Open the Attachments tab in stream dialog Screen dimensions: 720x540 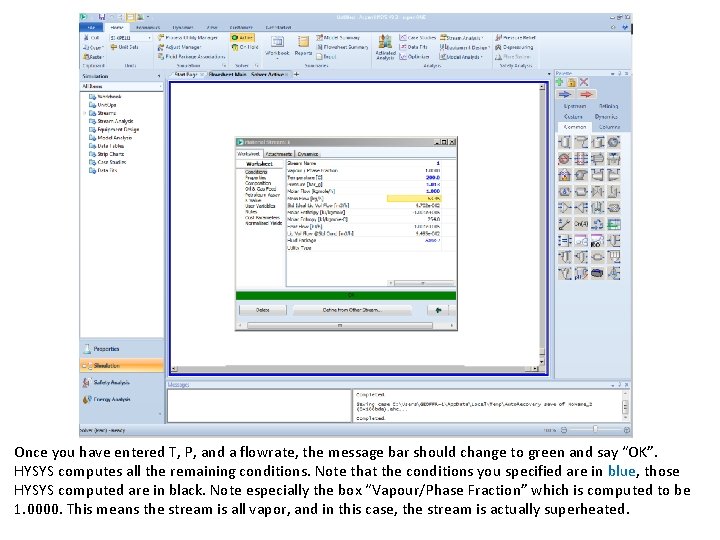click(278, 154)
